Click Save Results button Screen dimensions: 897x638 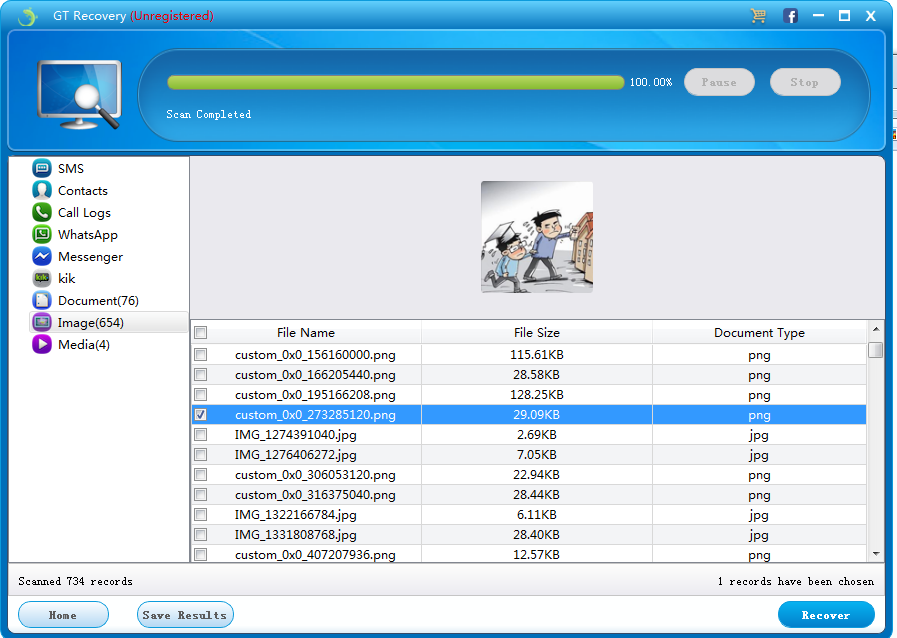coord(185,615)
